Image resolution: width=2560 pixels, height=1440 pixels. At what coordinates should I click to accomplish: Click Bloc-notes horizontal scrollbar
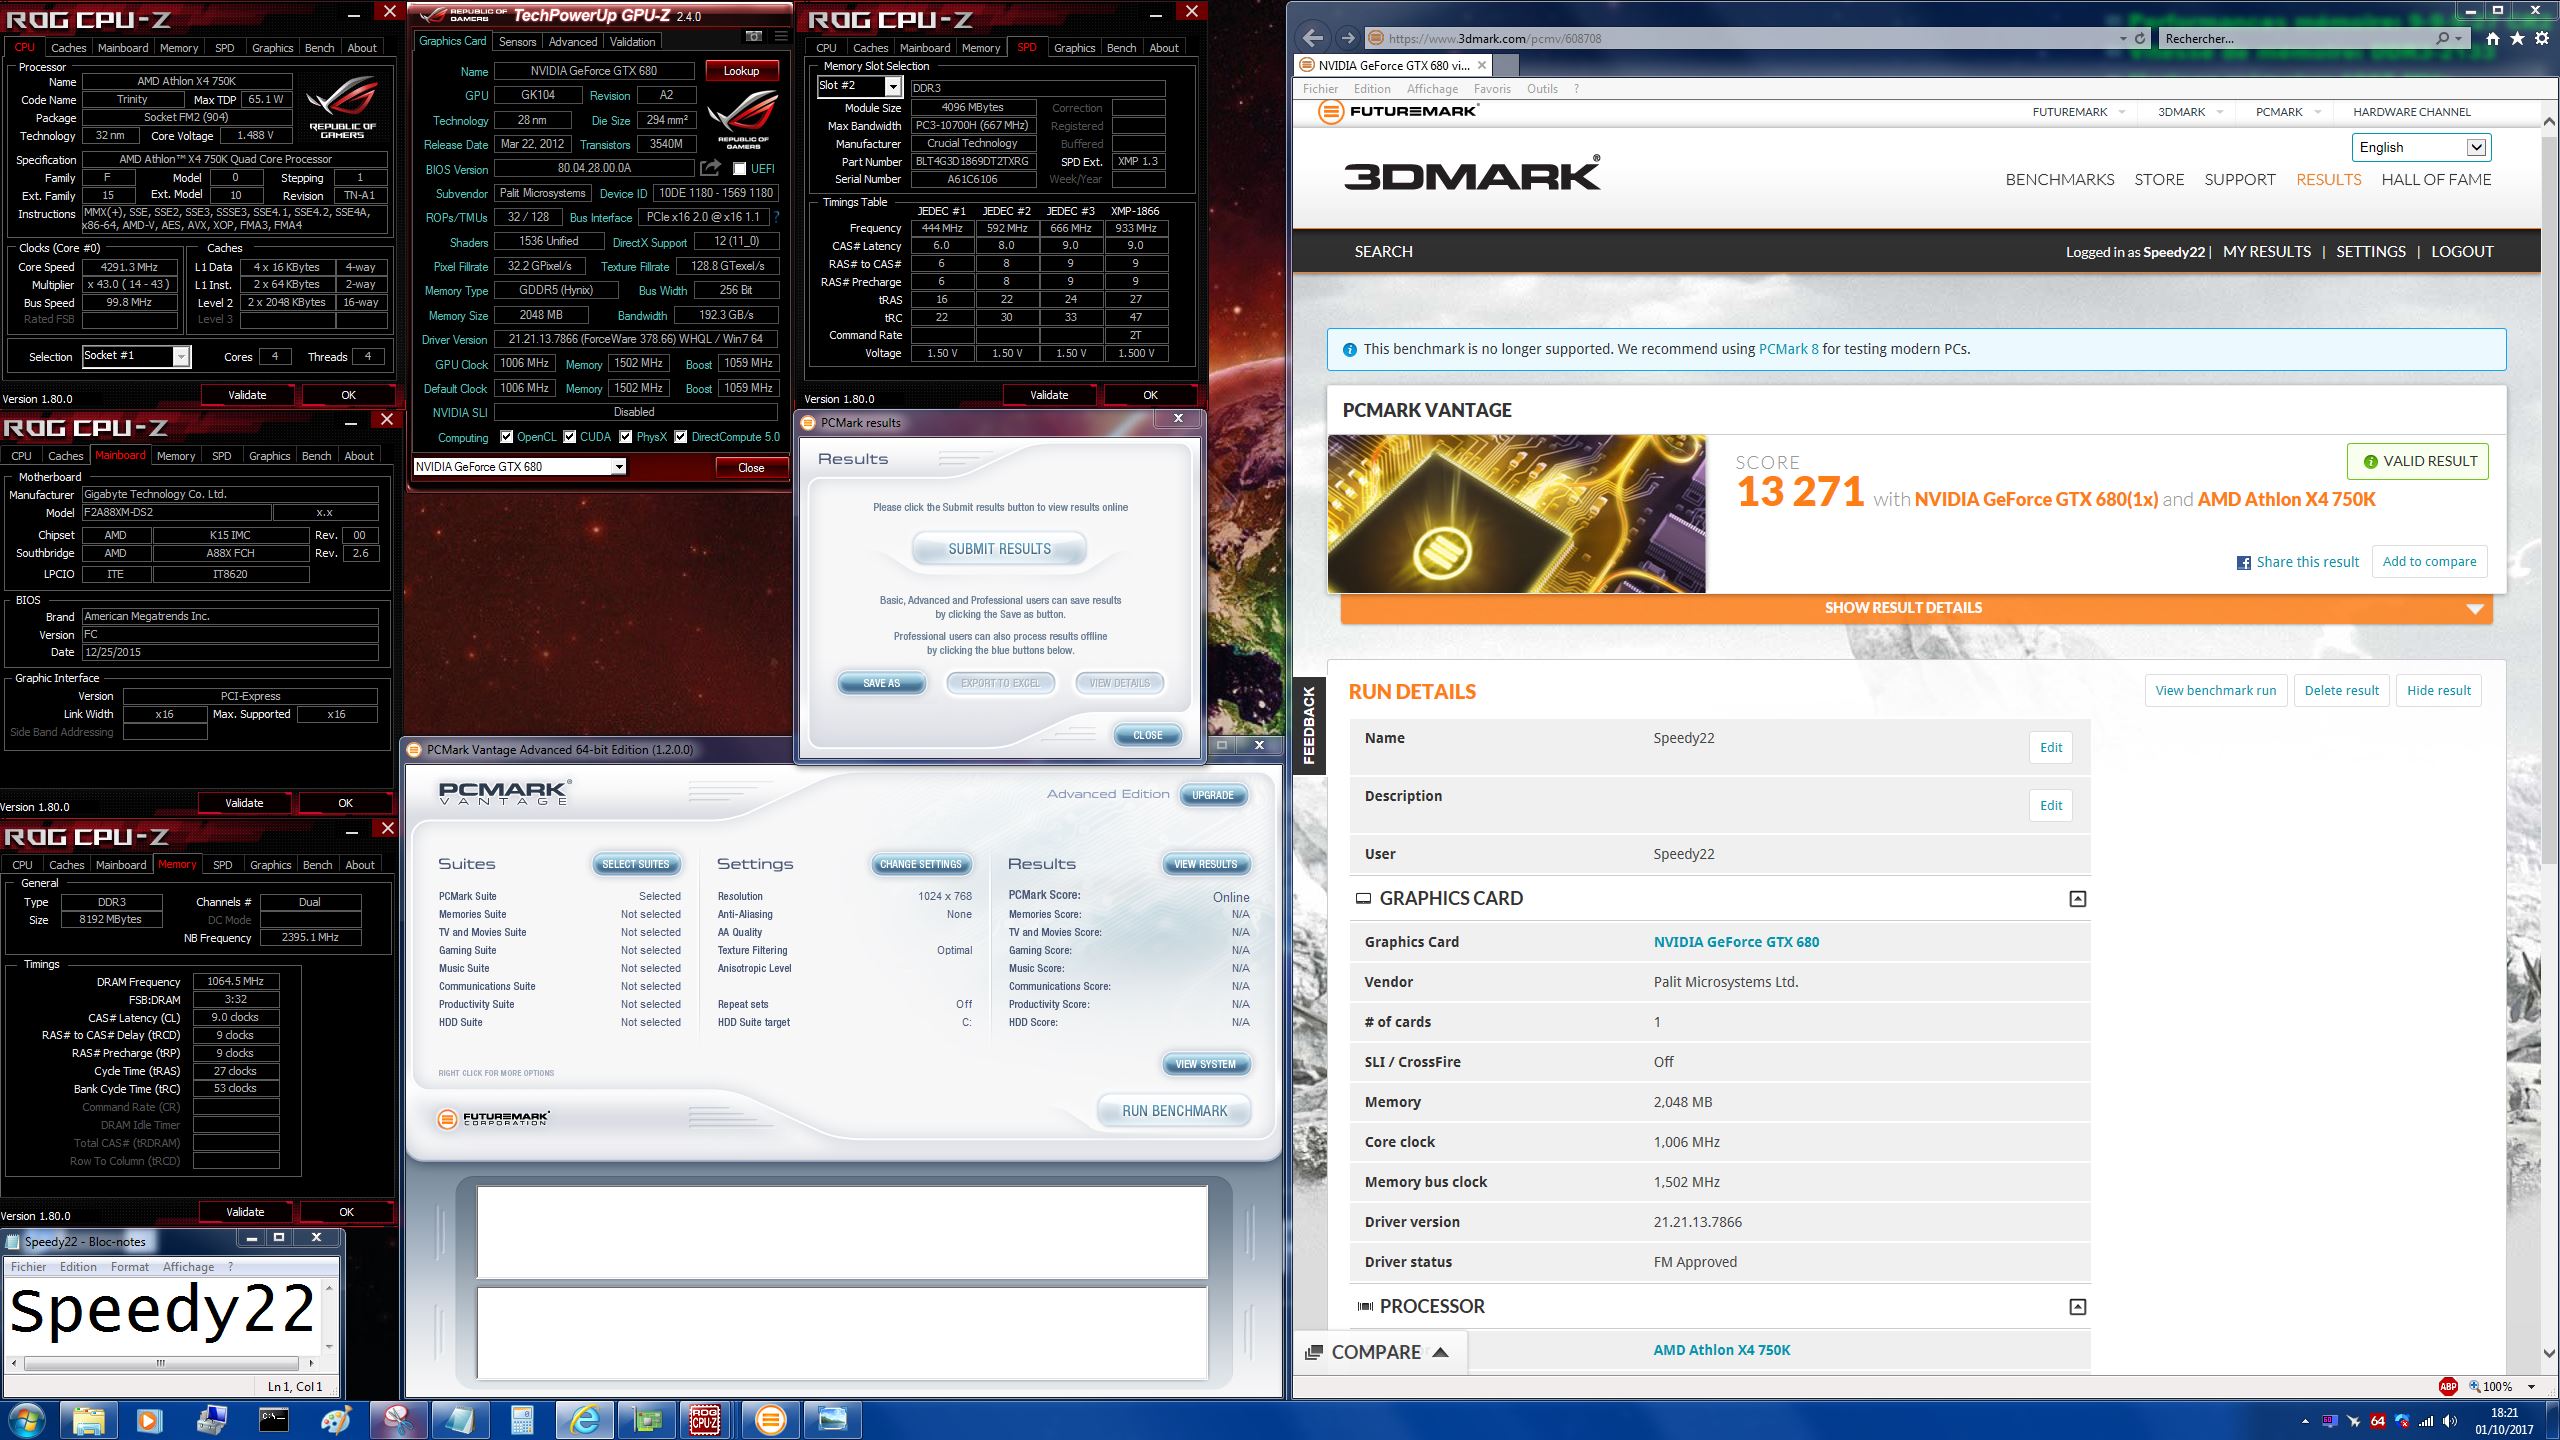click(x=160, y=1363)
